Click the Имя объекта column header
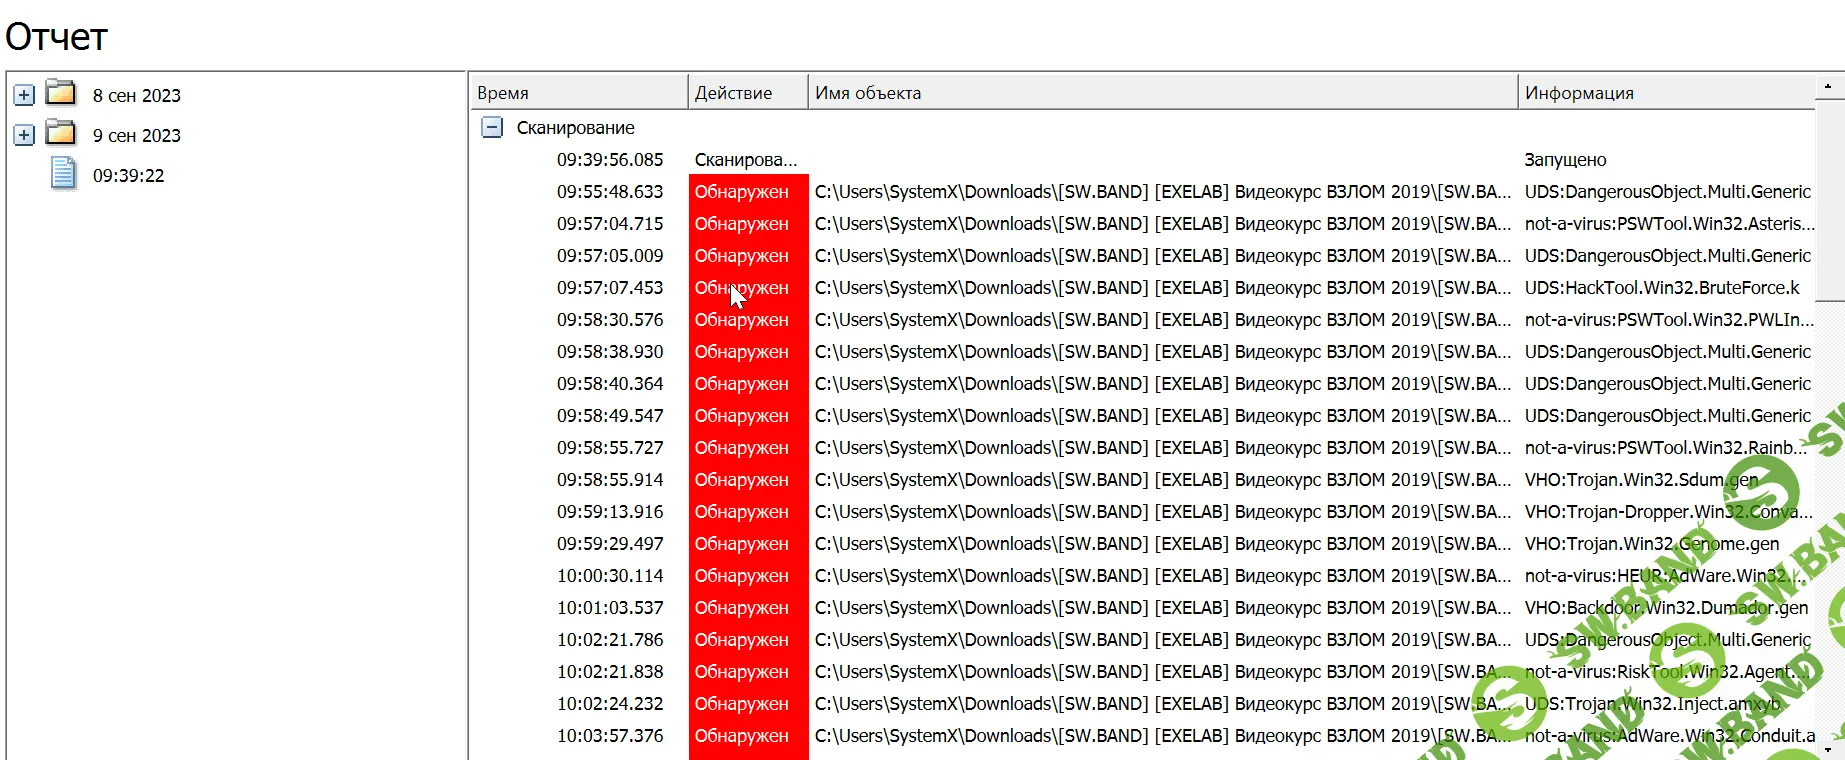 pyautogui.click(x=1162, y=93)
